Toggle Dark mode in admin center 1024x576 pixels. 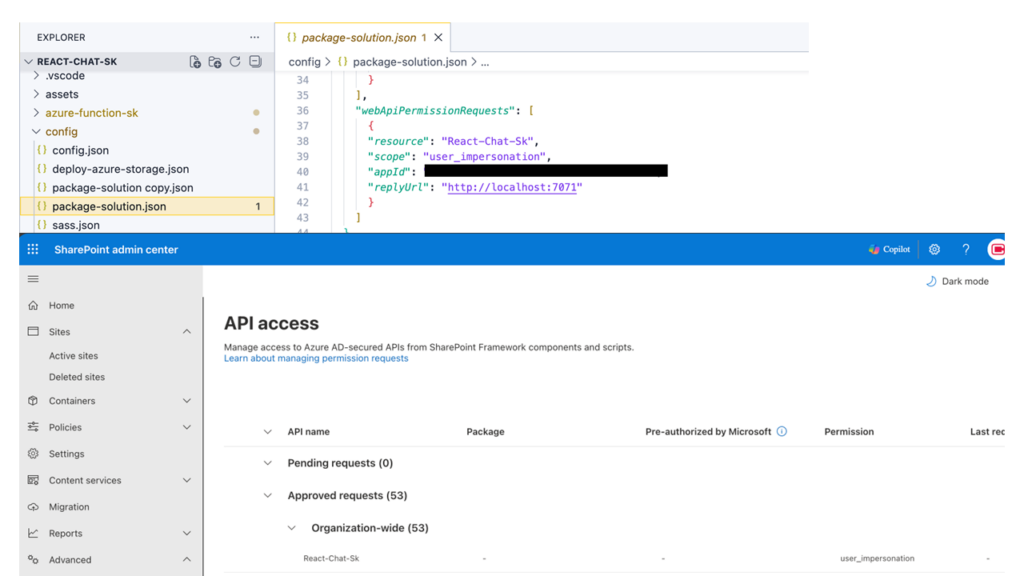pos(956,282)
